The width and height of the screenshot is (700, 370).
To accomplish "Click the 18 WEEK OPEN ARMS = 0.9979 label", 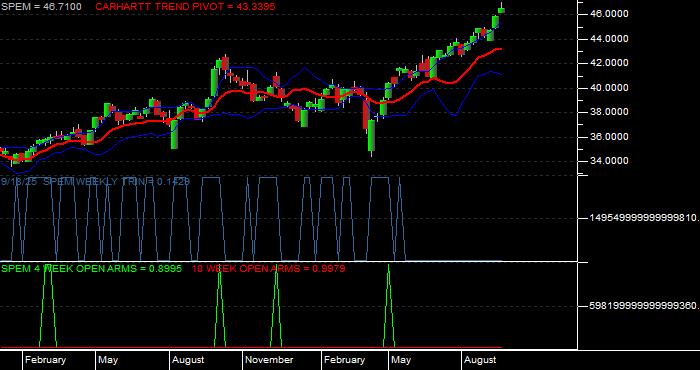I will [x=268, y=269].
